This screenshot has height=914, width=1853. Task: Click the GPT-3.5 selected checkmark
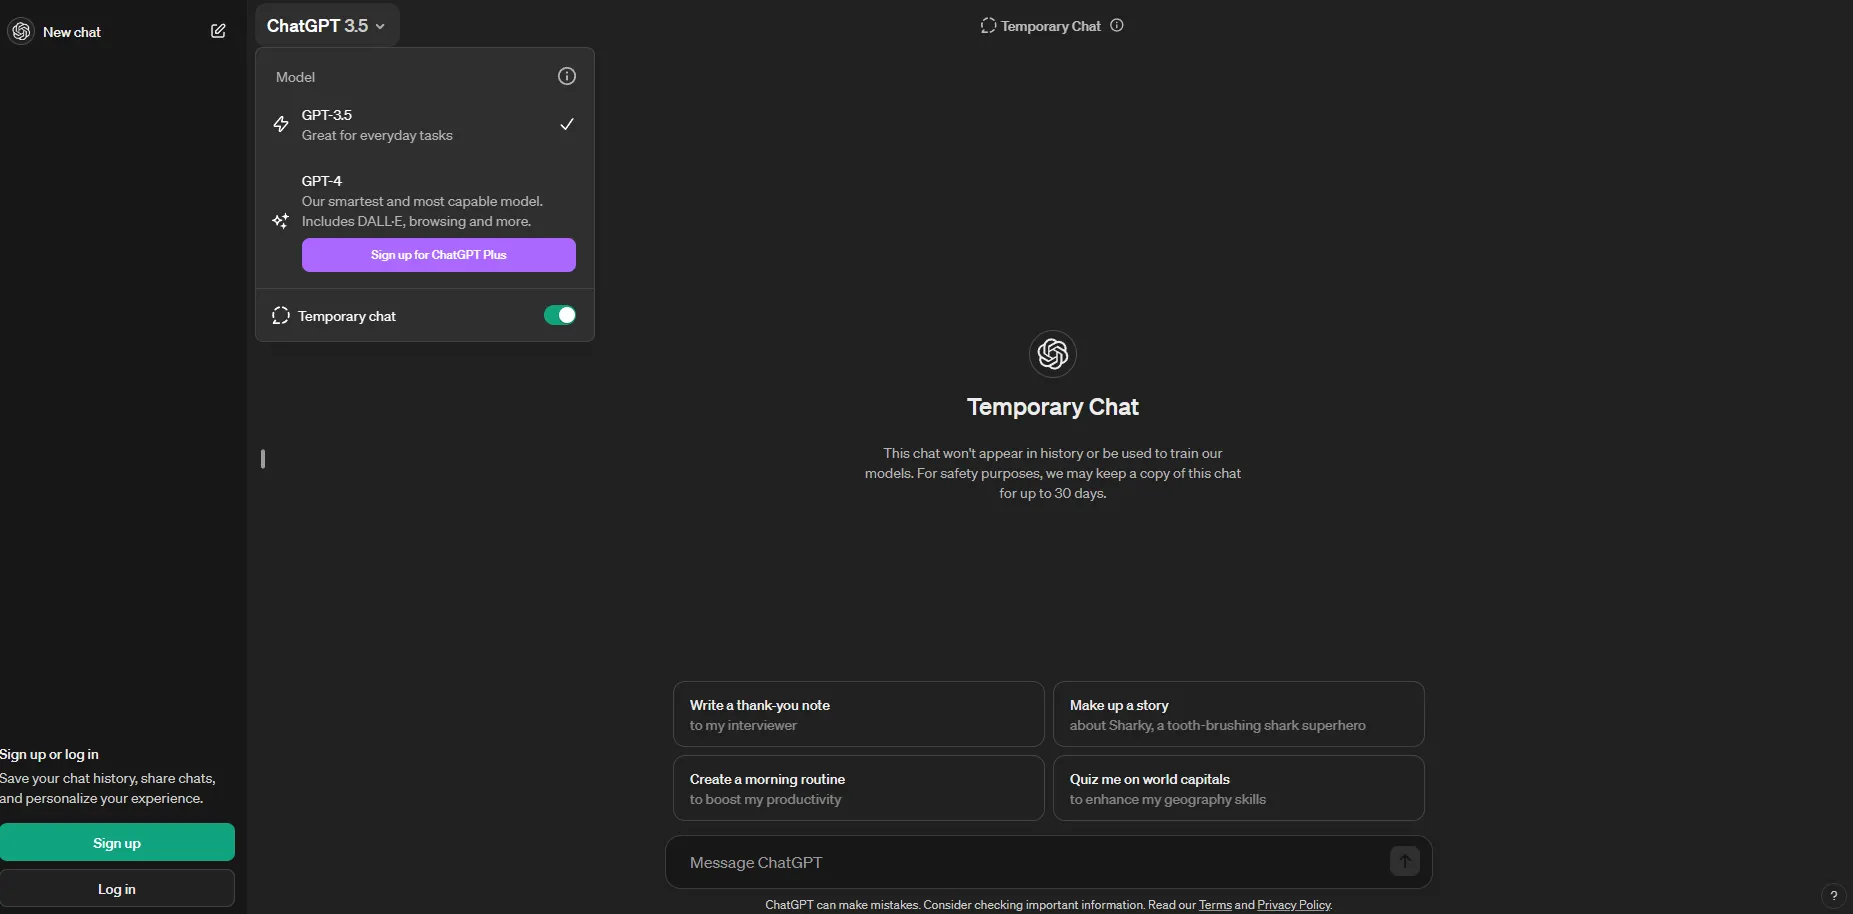pos(566,125)
